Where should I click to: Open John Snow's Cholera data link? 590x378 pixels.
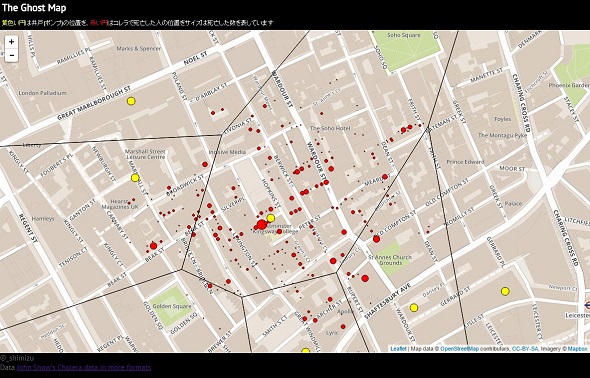point(84,367)
